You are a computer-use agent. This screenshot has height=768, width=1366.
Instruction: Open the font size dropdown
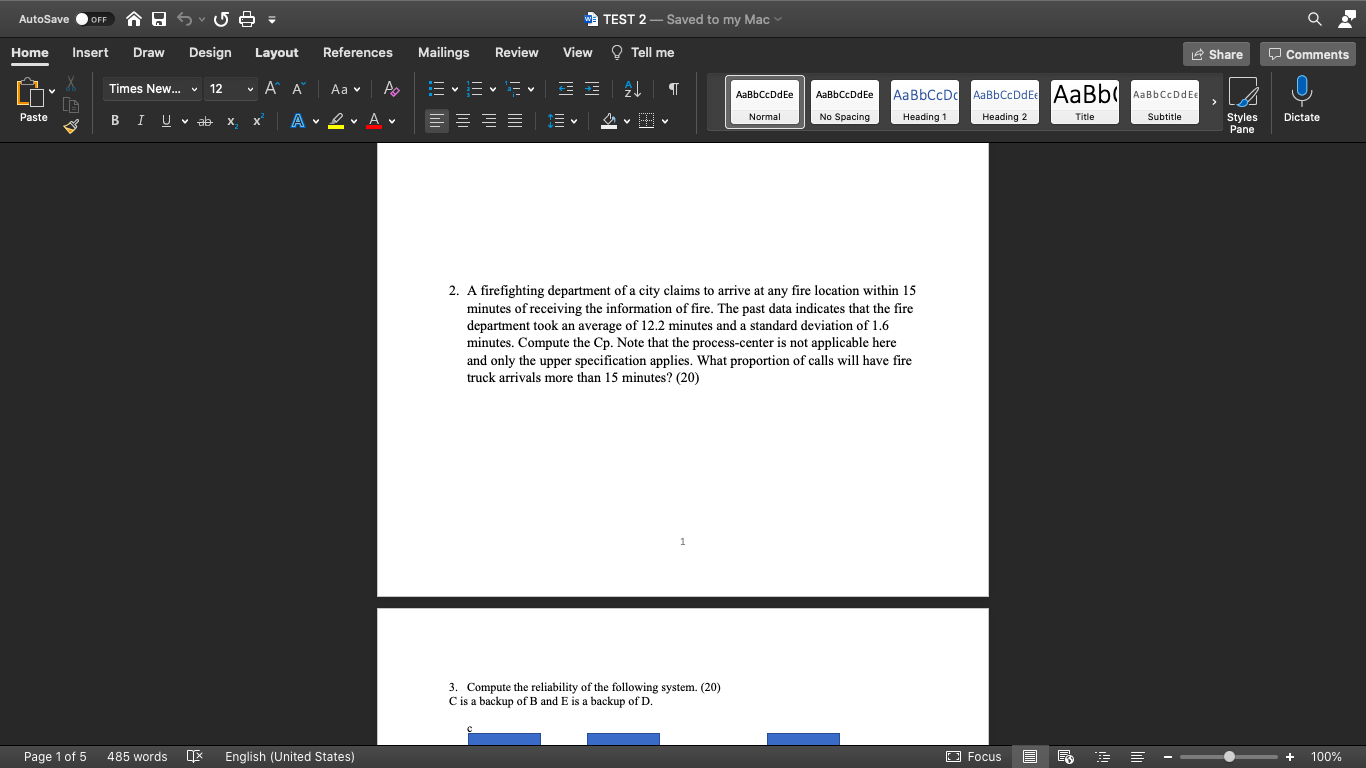231,89
